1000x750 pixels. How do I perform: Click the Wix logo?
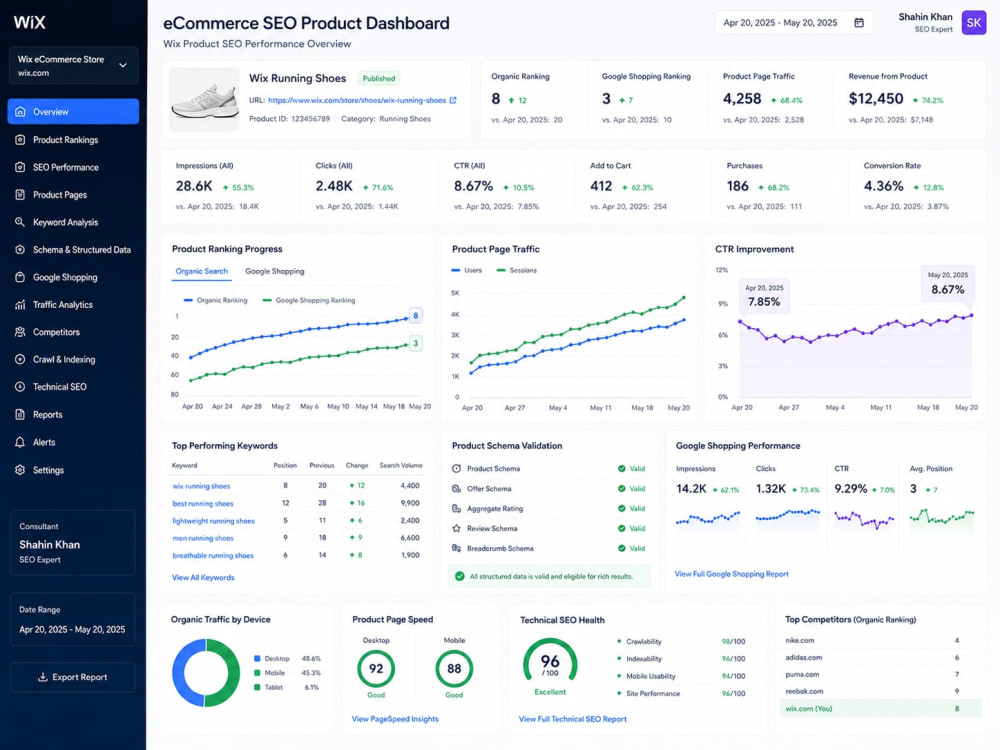click(29, 22)
